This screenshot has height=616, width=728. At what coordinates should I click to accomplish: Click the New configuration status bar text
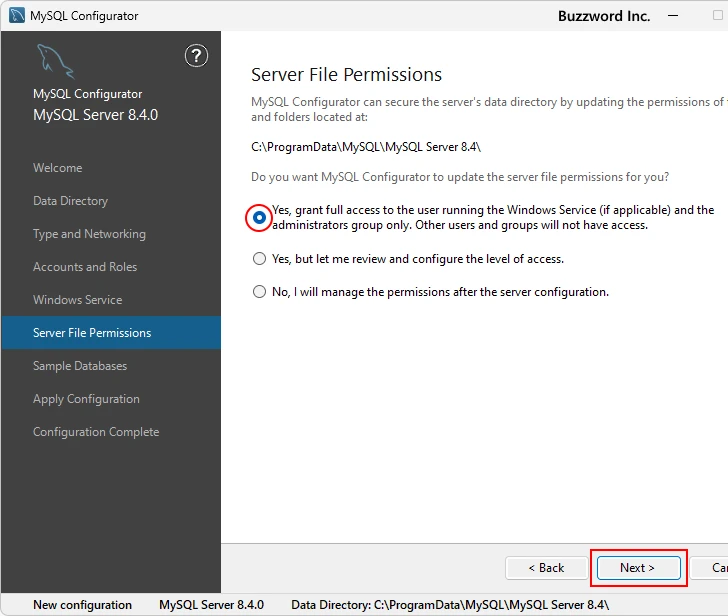click(x=83, y=605)
